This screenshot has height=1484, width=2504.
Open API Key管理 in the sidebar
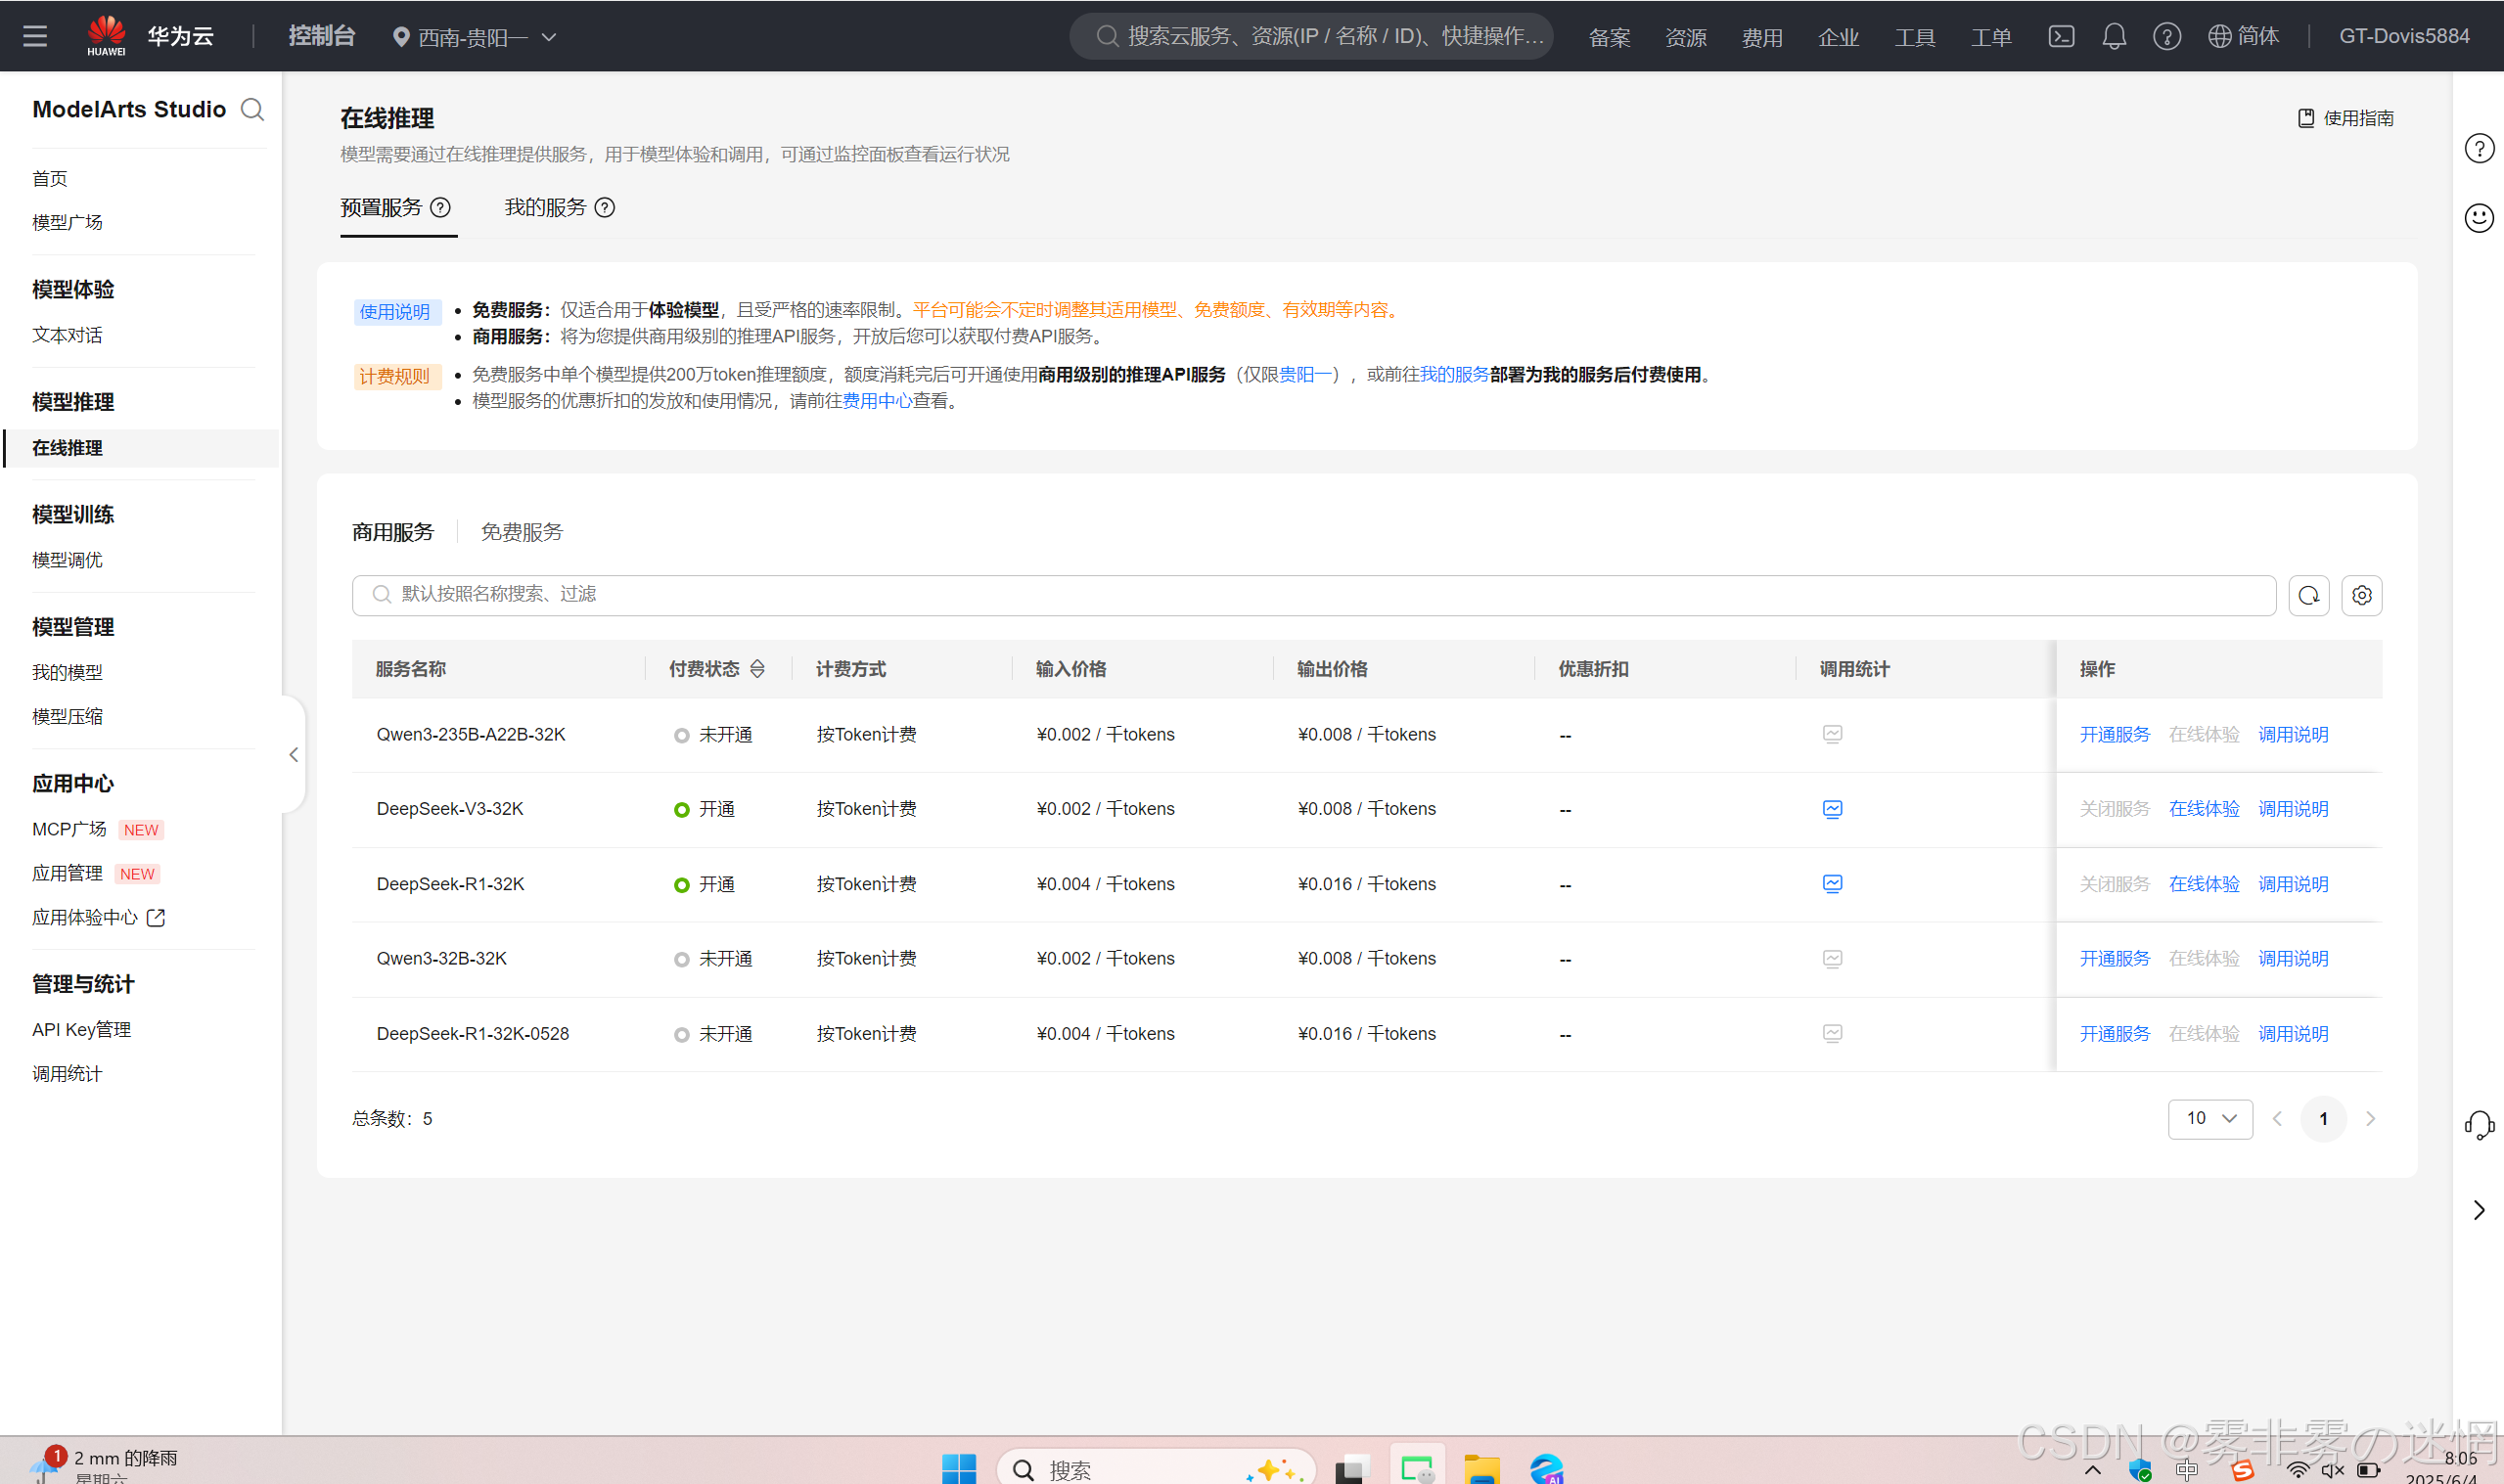(x=81, y=1030)
